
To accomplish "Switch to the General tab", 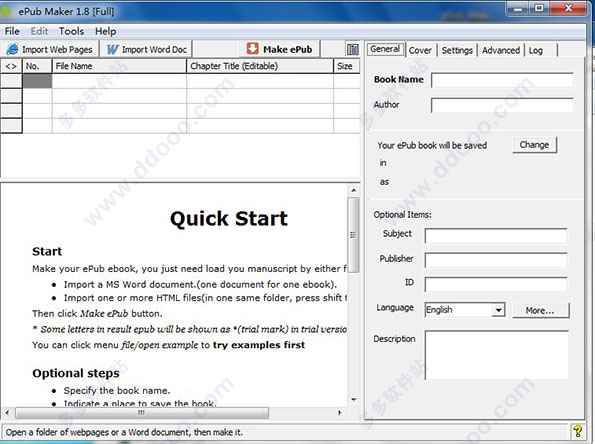I will click(x=385, y=49).
